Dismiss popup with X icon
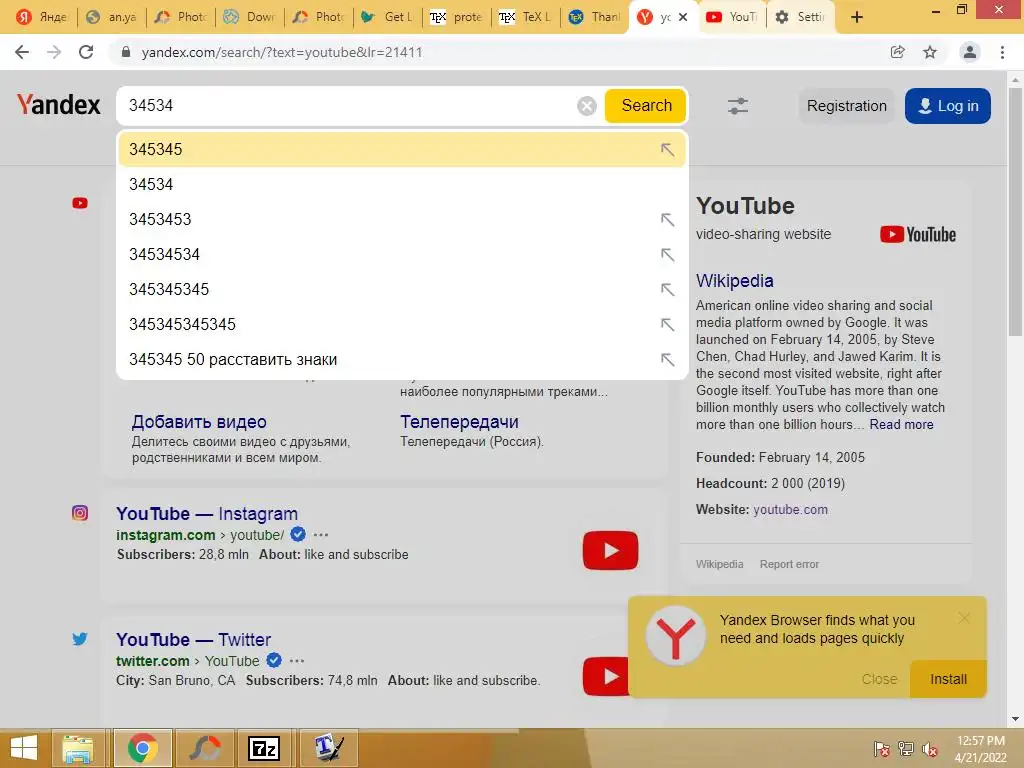The width and height of the screenshot is (1024, 768). click(964, 618)
